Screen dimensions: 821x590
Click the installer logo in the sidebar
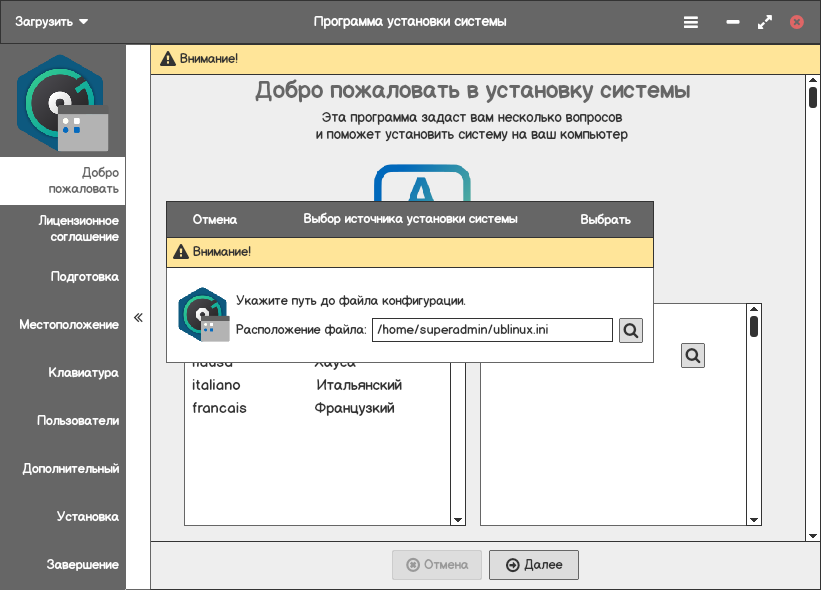coord(63,103)
